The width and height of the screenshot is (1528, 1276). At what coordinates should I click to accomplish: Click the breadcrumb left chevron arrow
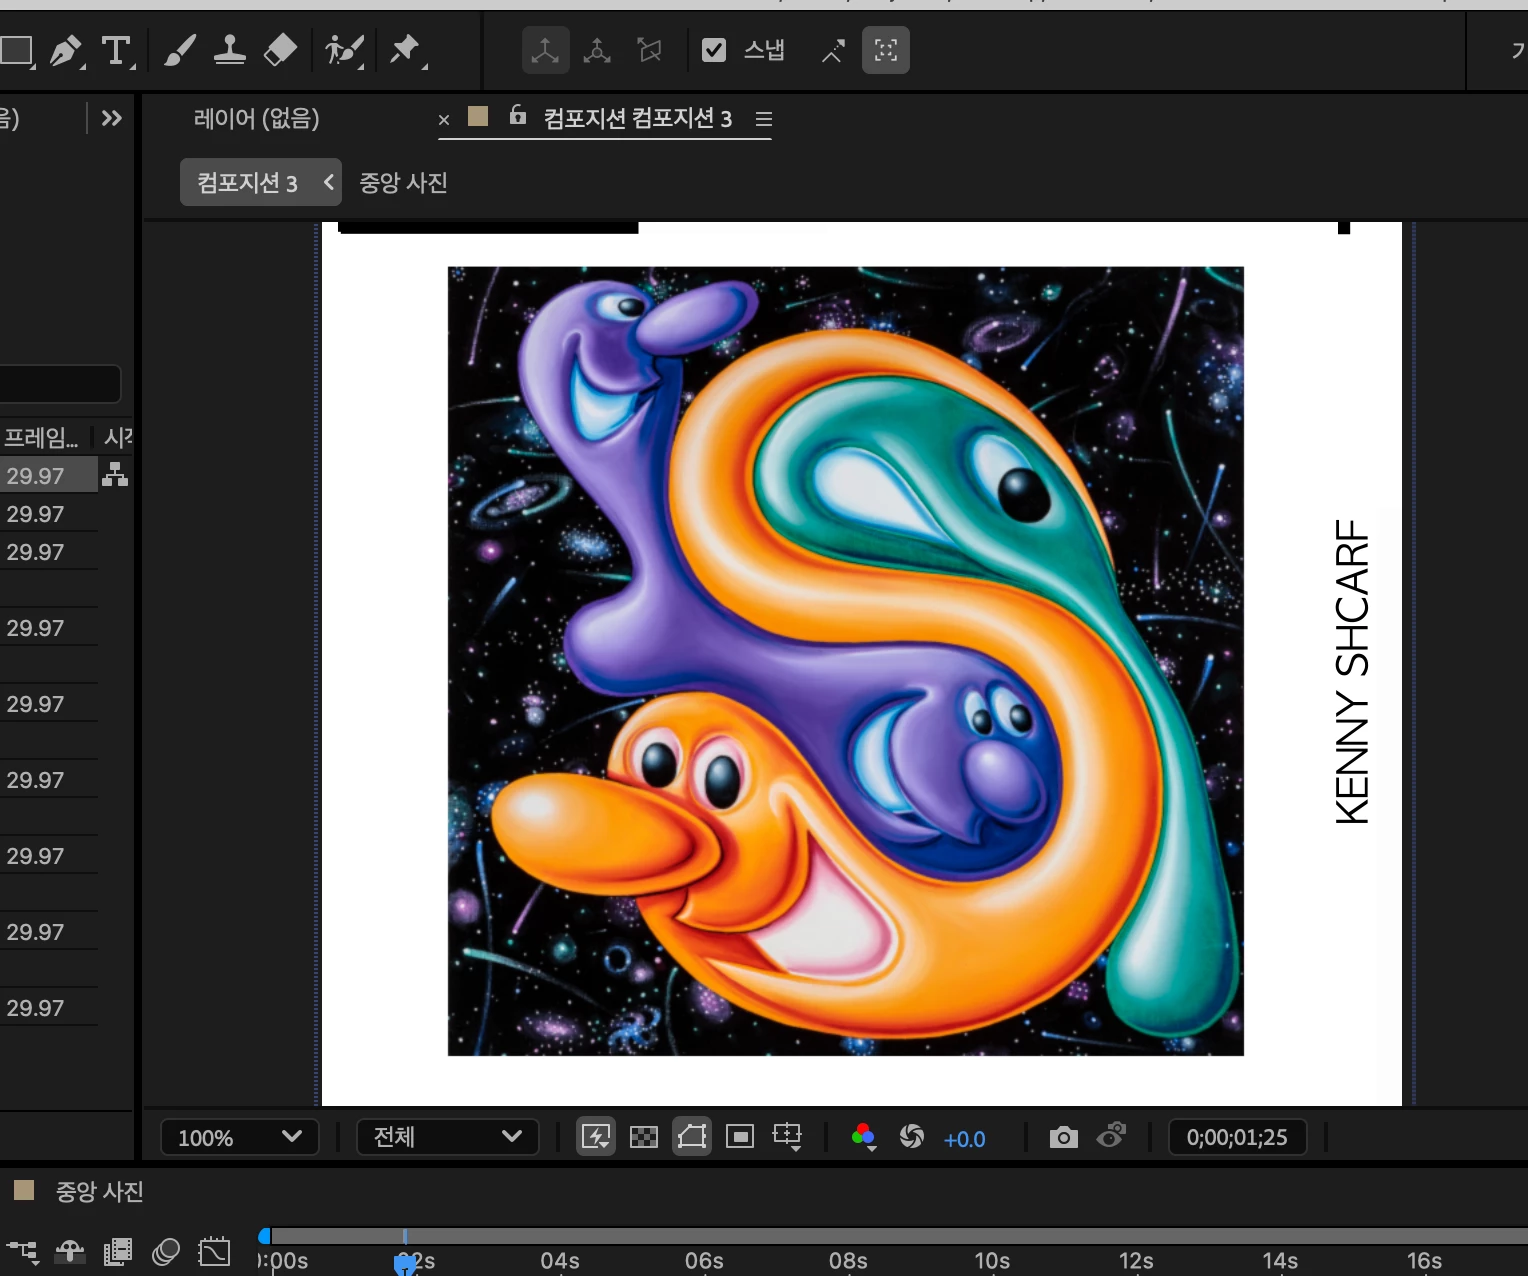coord(328,182)
